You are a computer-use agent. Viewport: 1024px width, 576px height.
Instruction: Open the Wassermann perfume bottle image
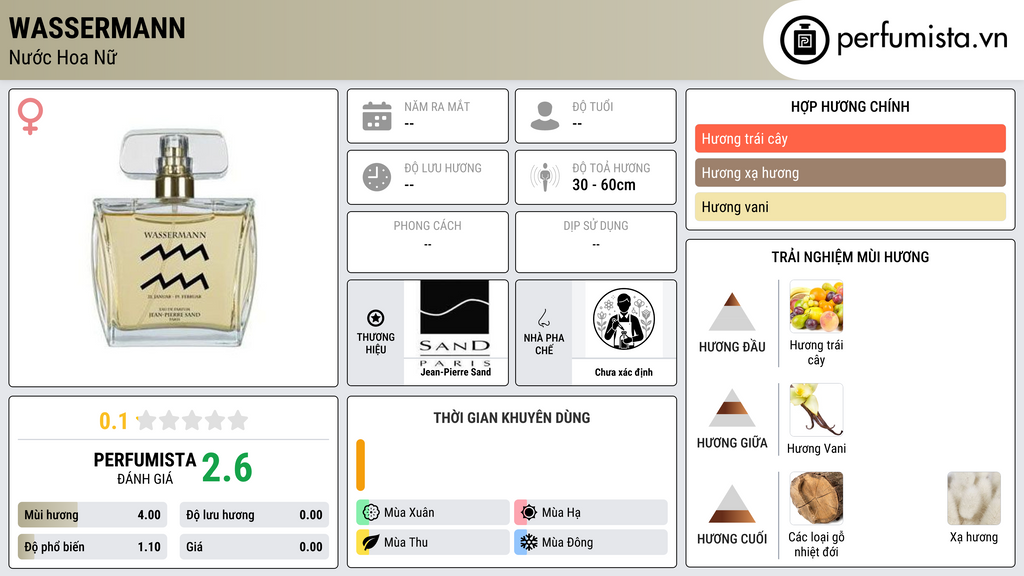(174, 238)
